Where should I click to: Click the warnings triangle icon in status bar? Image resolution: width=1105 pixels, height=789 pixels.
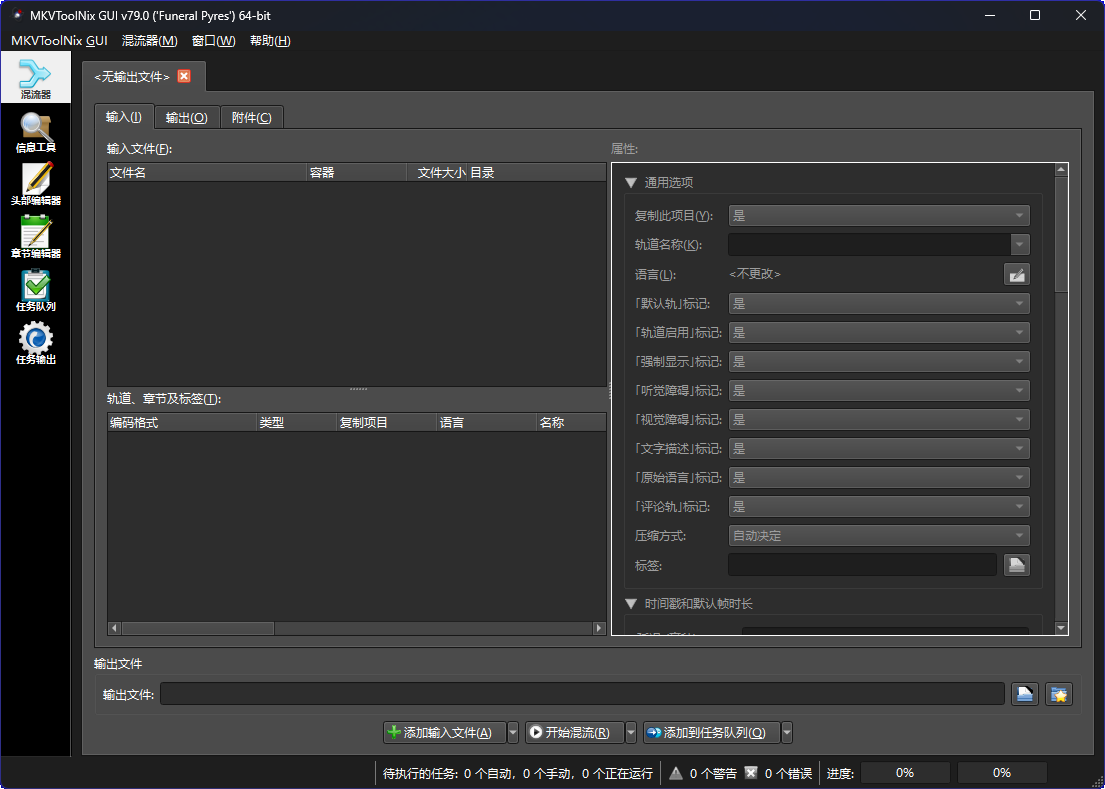coord(676,773)
